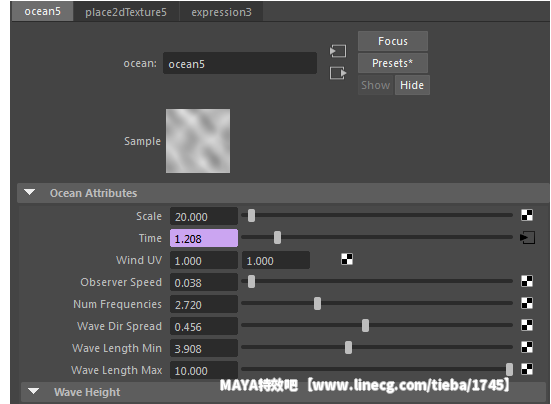Click the ocean Sample texture swatch
Screen dimensions: 551x404
(x=198, y=141)
